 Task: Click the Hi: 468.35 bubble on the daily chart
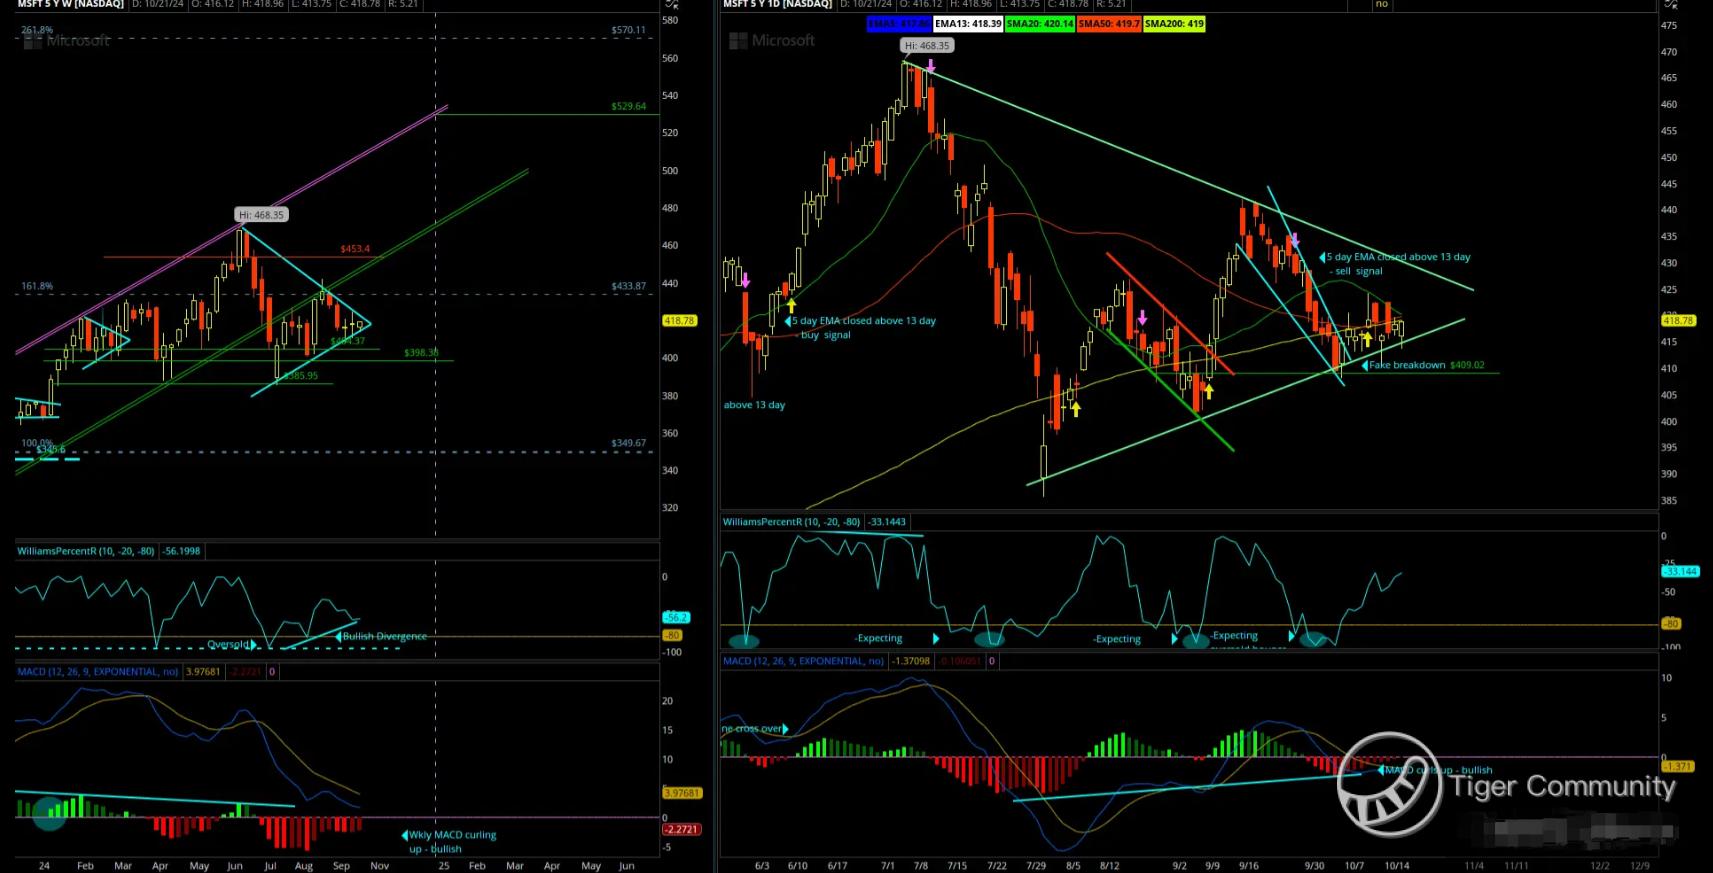927,46
